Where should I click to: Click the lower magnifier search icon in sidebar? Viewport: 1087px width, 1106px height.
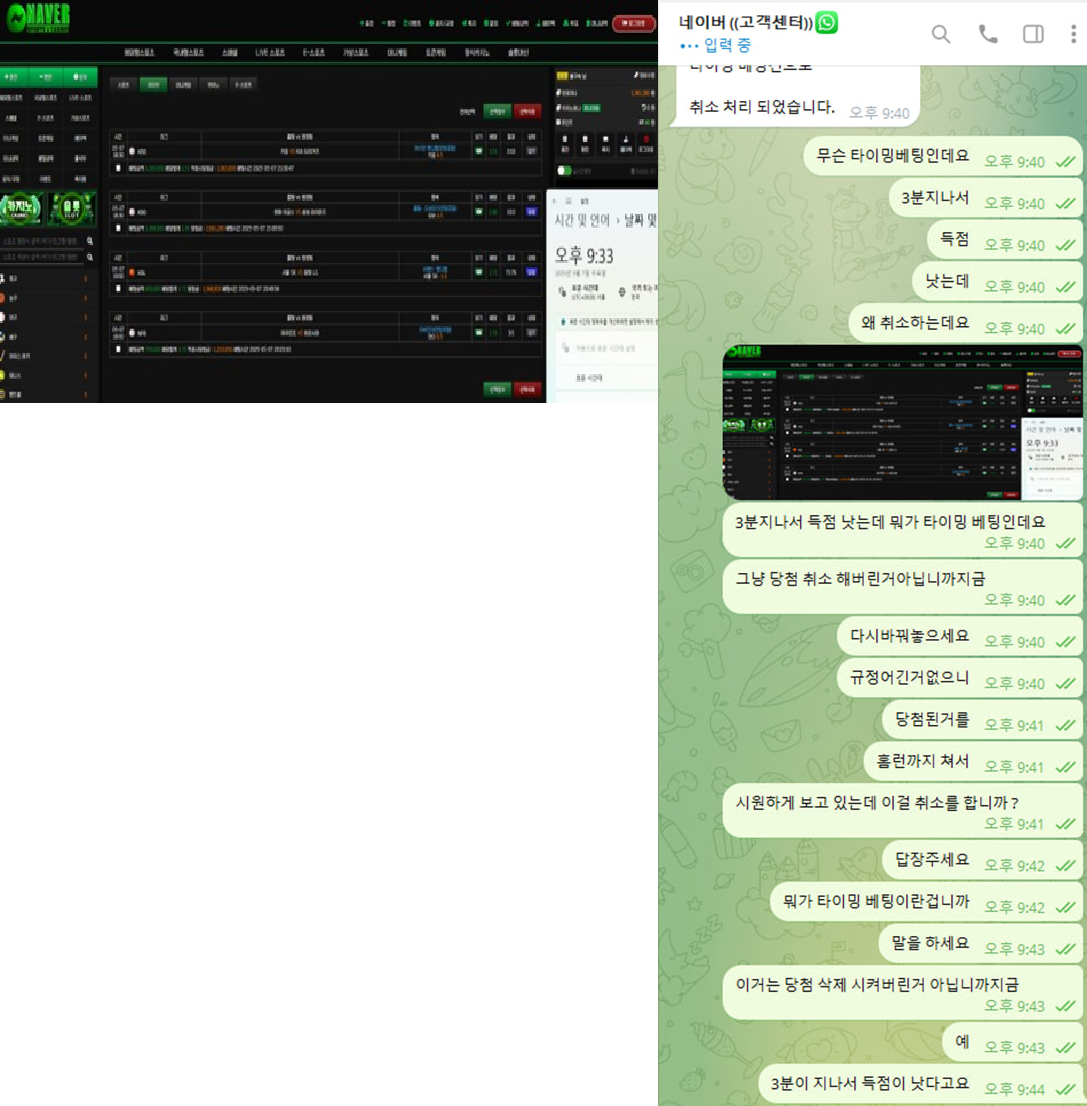coord(90,257)
